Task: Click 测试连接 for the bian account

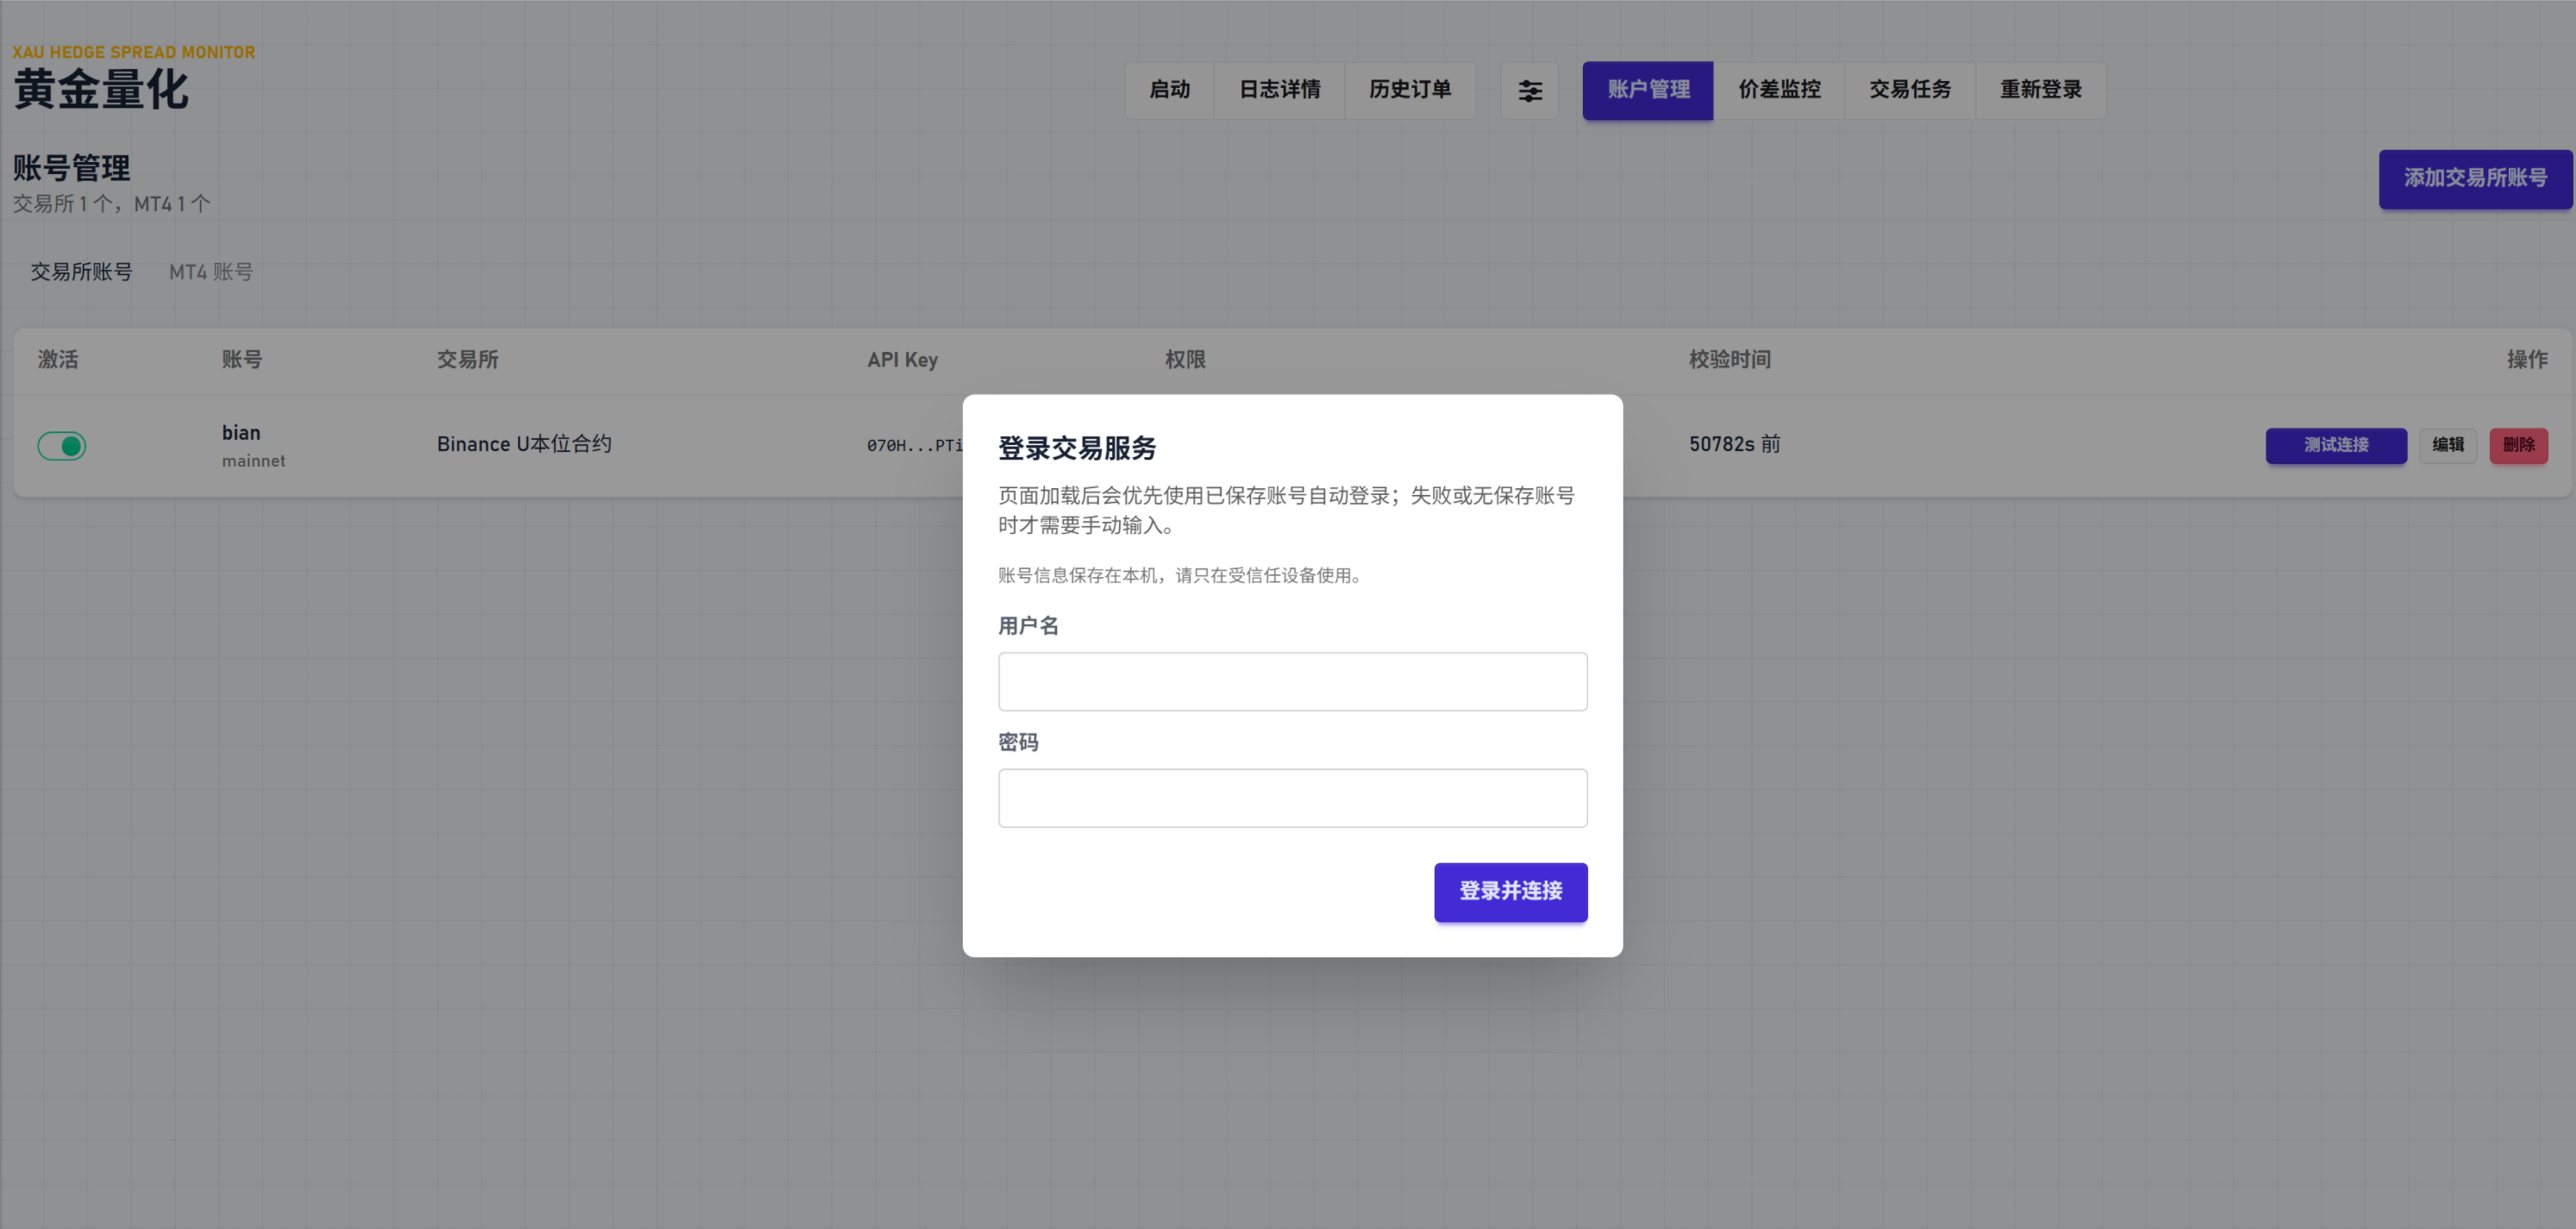Action: [x=2336, y=445]
